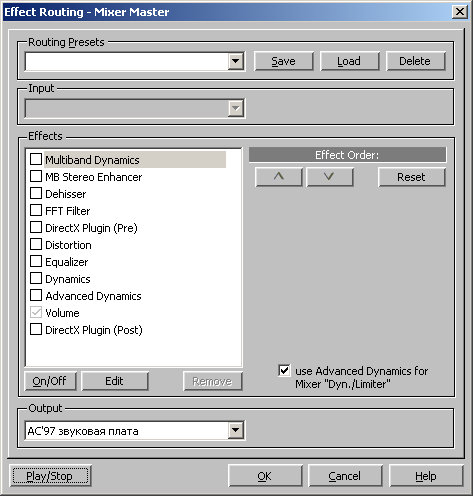Move effect down with the down arrow button
This screenshot has width=473, height=496.
(330, 177)
